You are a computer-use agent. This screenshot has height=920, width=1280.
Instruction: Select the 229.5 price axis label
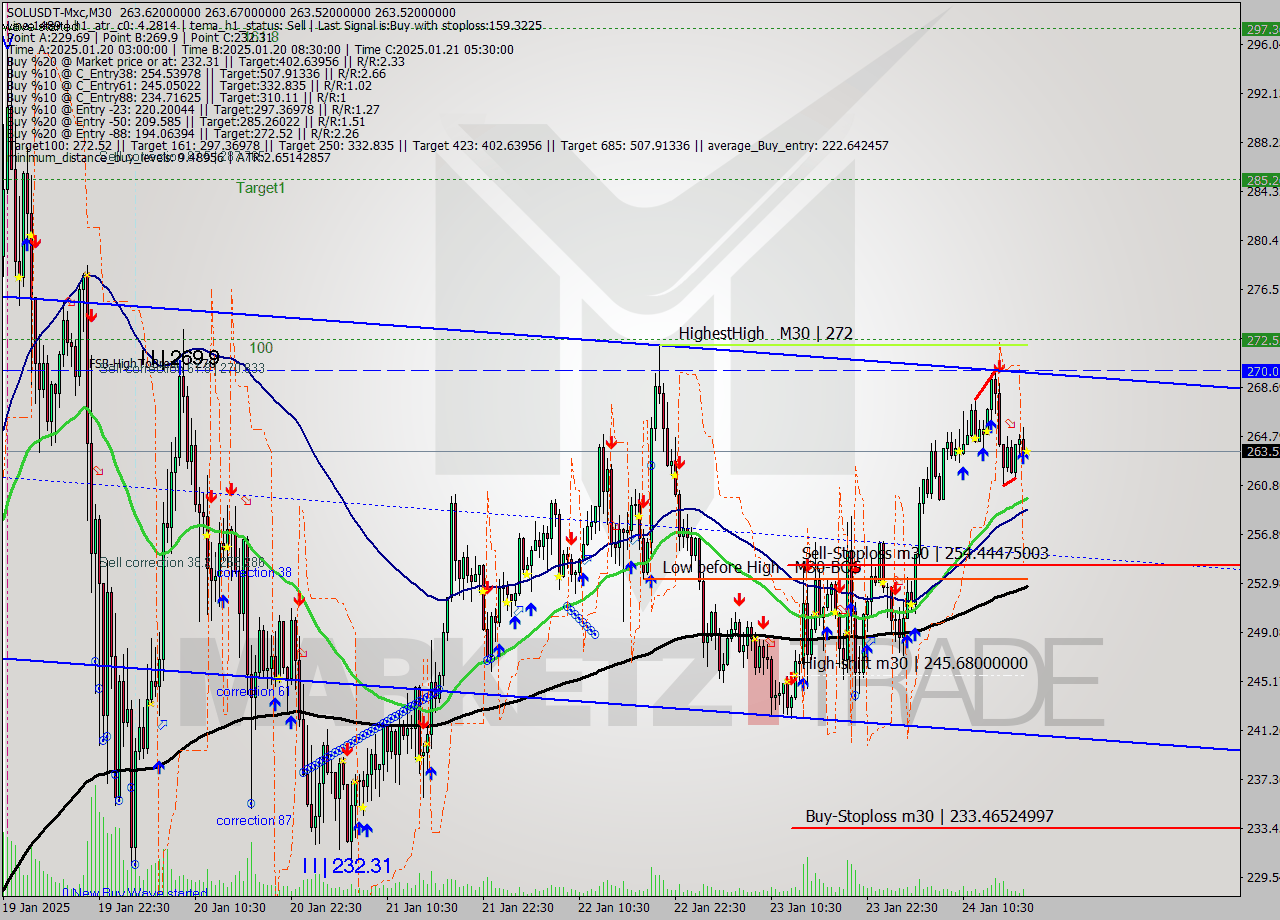1262,877
